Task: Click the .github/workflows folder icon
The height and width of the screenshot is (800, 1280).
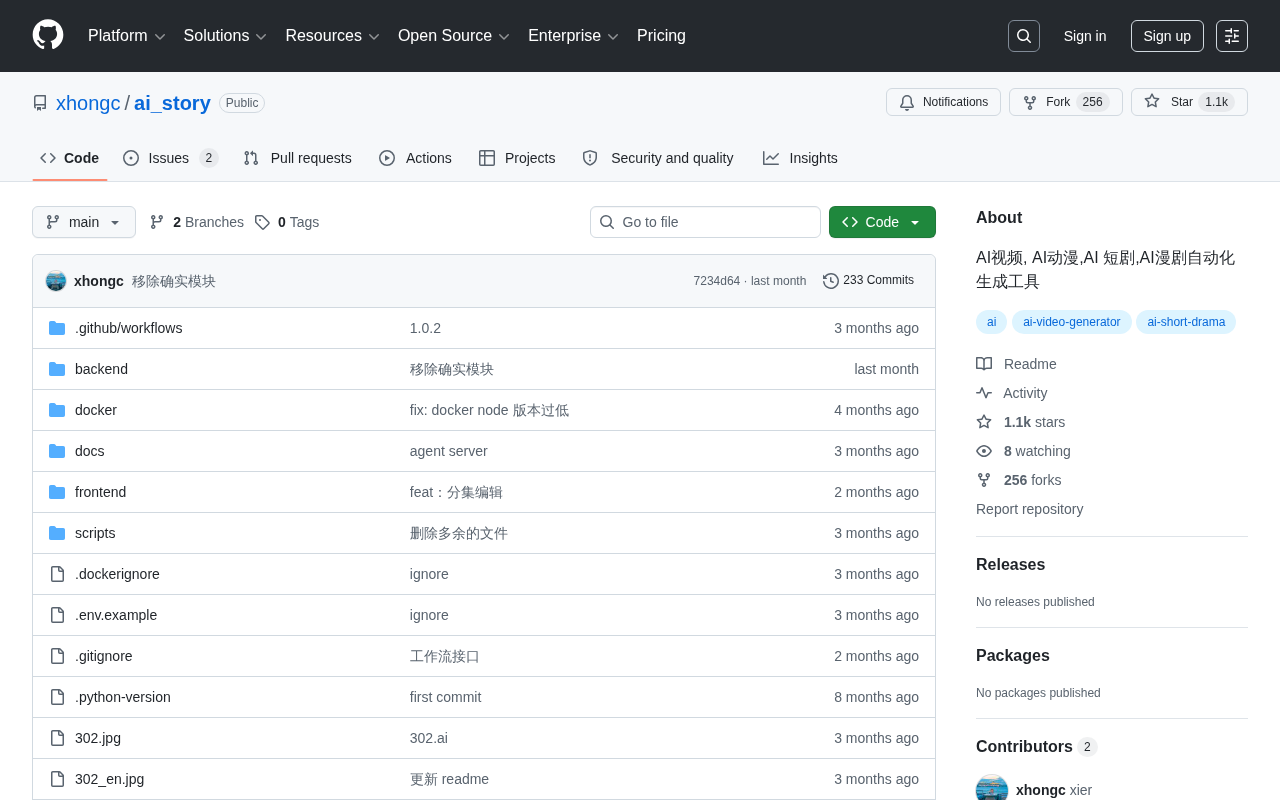Action: [x=57, y=328]
